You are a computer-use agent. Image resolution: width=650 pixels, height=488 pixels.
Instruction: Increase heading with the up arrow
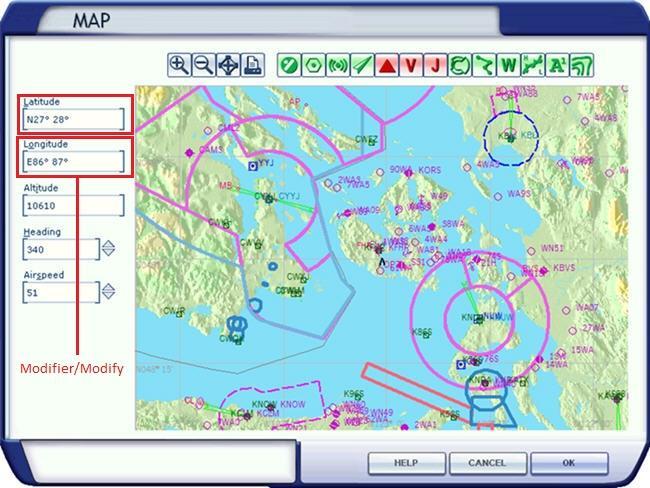point(108,243)
